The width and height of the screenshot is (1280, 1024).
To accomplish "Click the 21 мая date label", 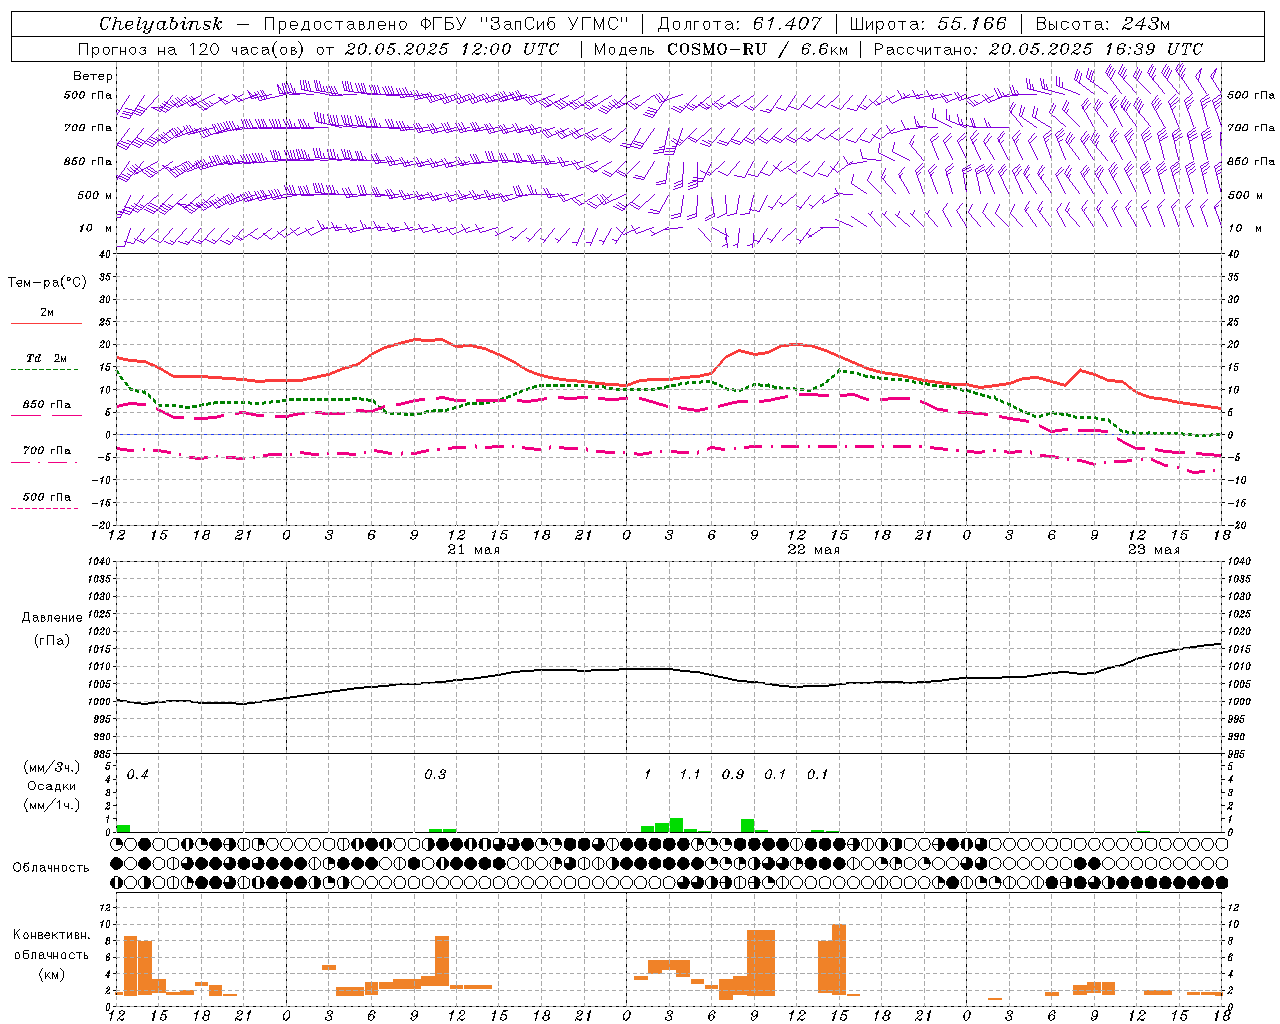I will (473, 549).
